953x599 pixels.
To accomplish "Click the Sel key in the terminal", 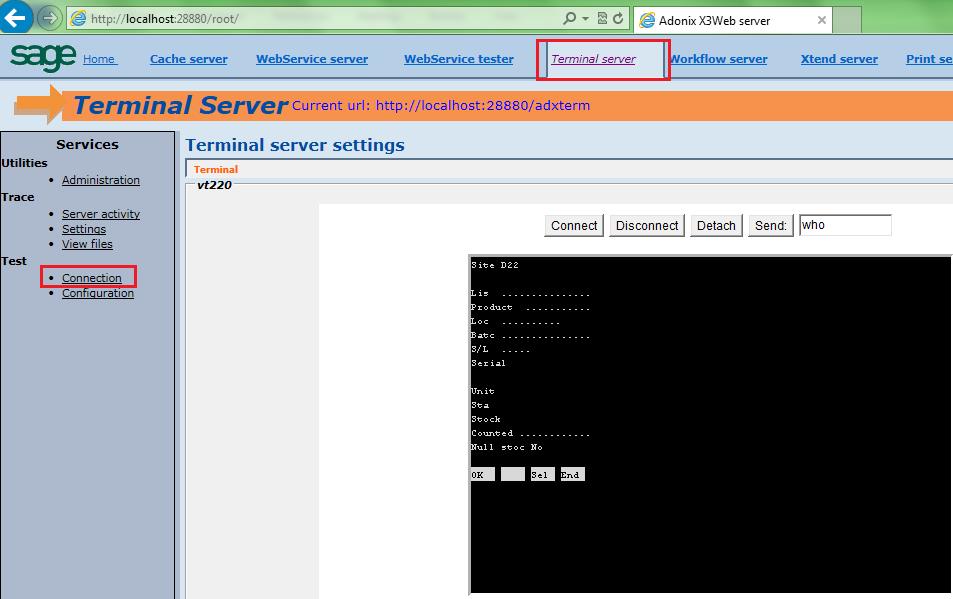I will pyautogui.click(x=542, y=474).
